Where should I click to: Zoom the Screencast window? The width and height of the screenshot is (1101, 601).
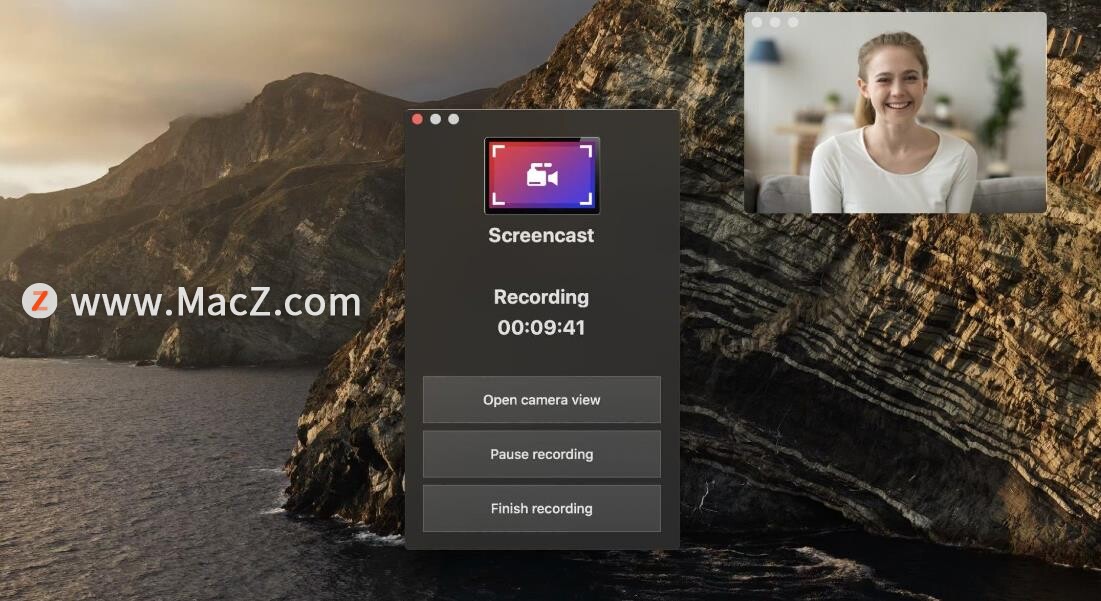(x=454, y=119)
